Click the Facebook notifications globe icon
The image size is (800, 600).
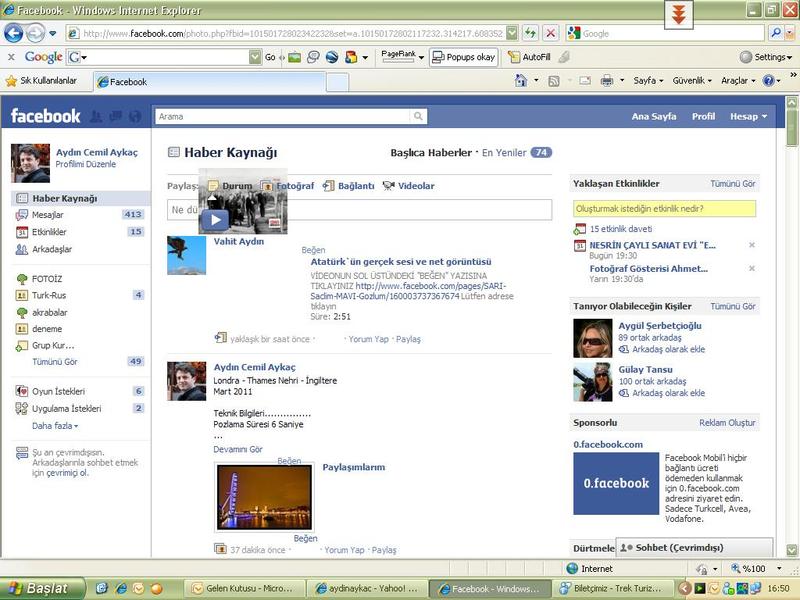pyautogui.click(x=135, y=116)
